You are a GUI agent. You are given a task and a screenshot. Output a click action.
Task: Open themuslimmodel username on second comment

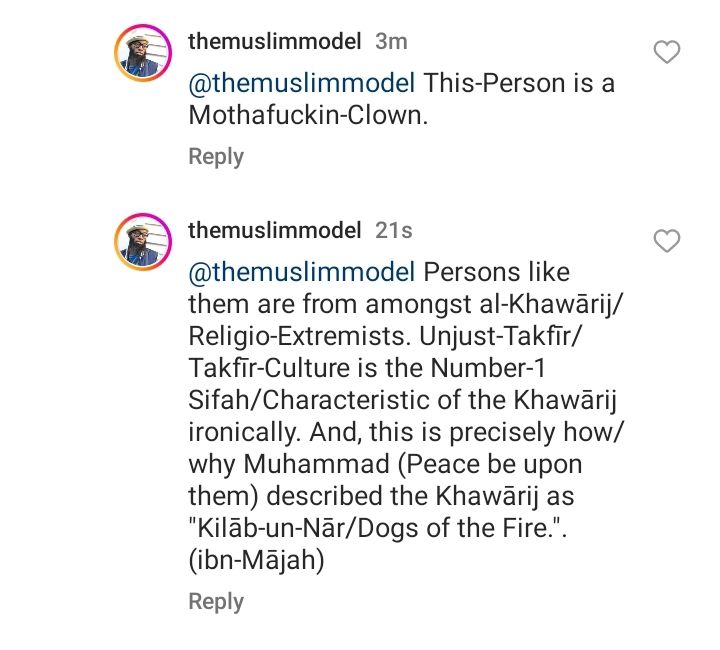point(274,230)
